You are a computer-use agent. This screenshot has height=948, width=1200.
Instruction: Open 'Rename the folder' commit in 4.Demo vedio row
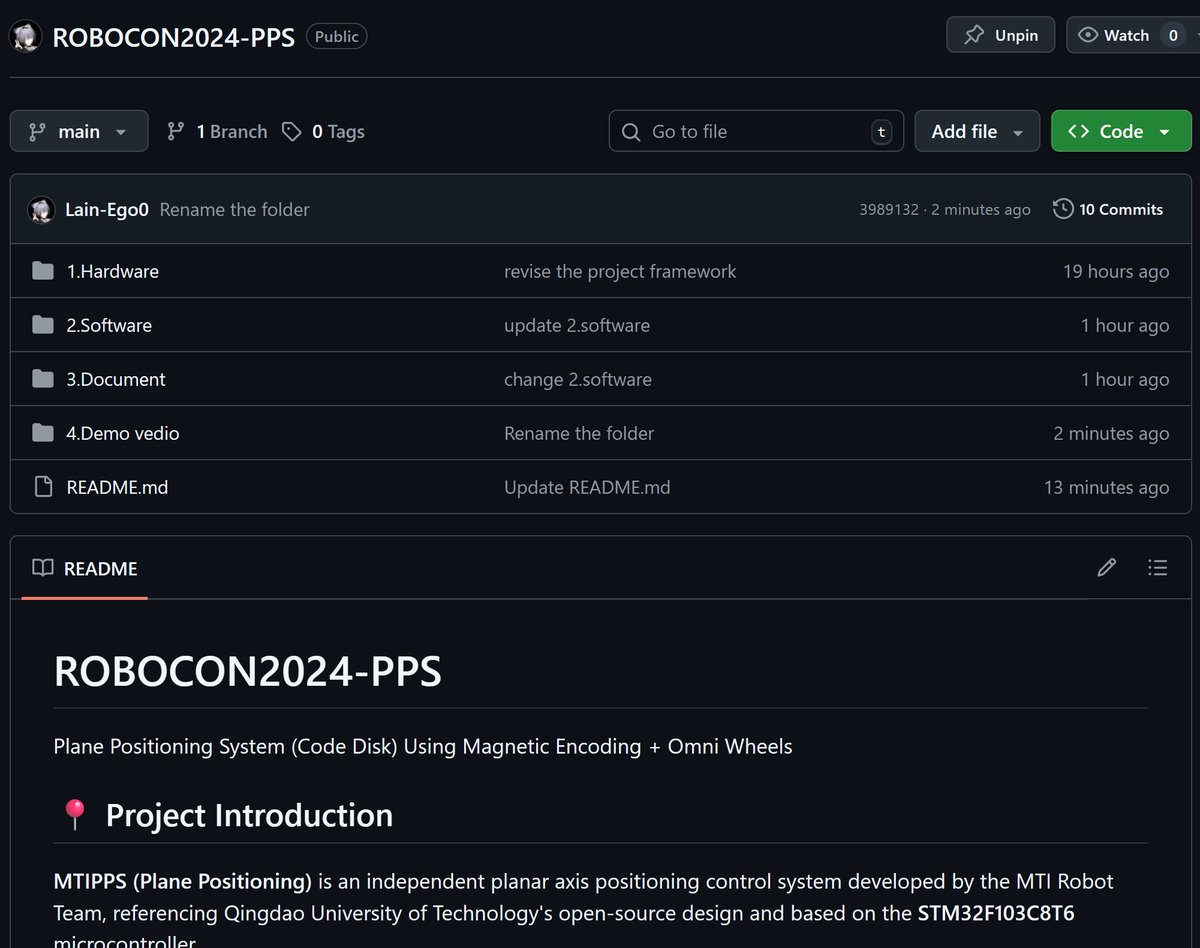[x=579, y=433]
